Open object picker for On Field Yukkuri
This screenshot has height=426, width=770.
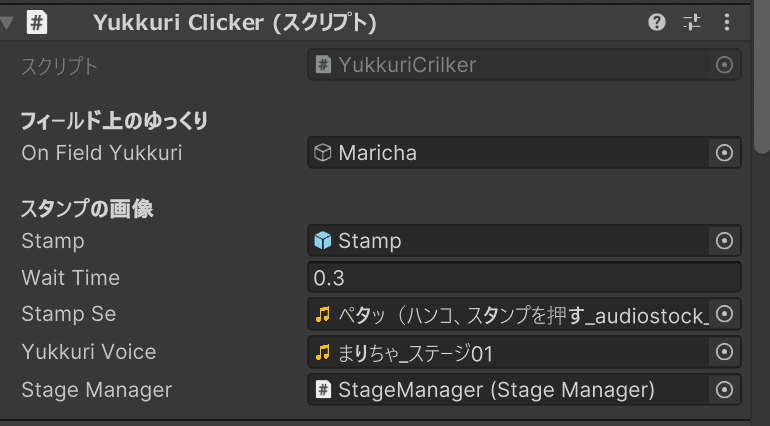pyautogui.click(x=724, y=153)
